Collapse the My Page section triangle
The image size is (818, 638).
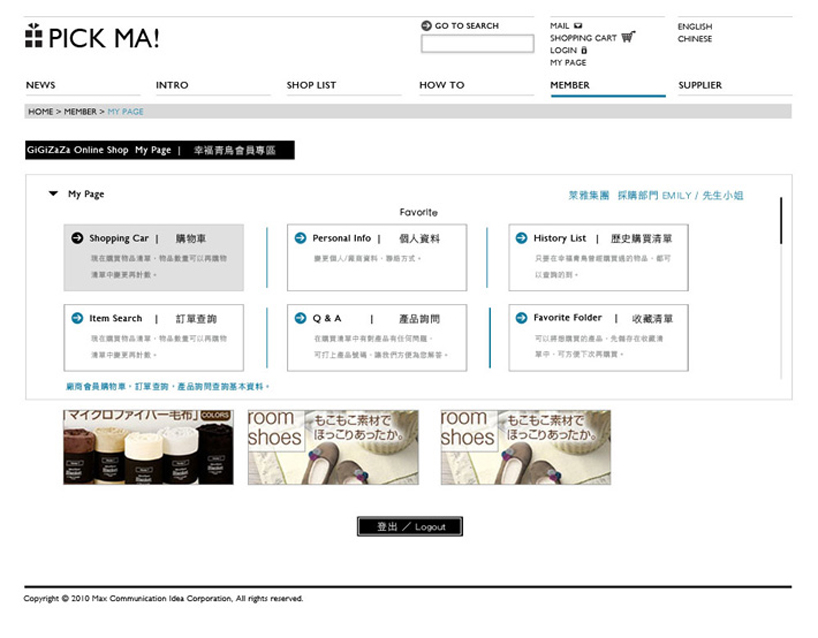pos(53,194)
